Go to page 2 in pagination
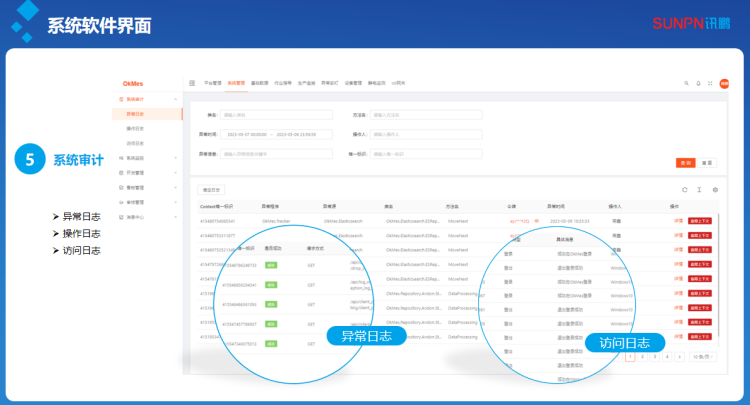750x405 pixels. [x=642, y=356]
